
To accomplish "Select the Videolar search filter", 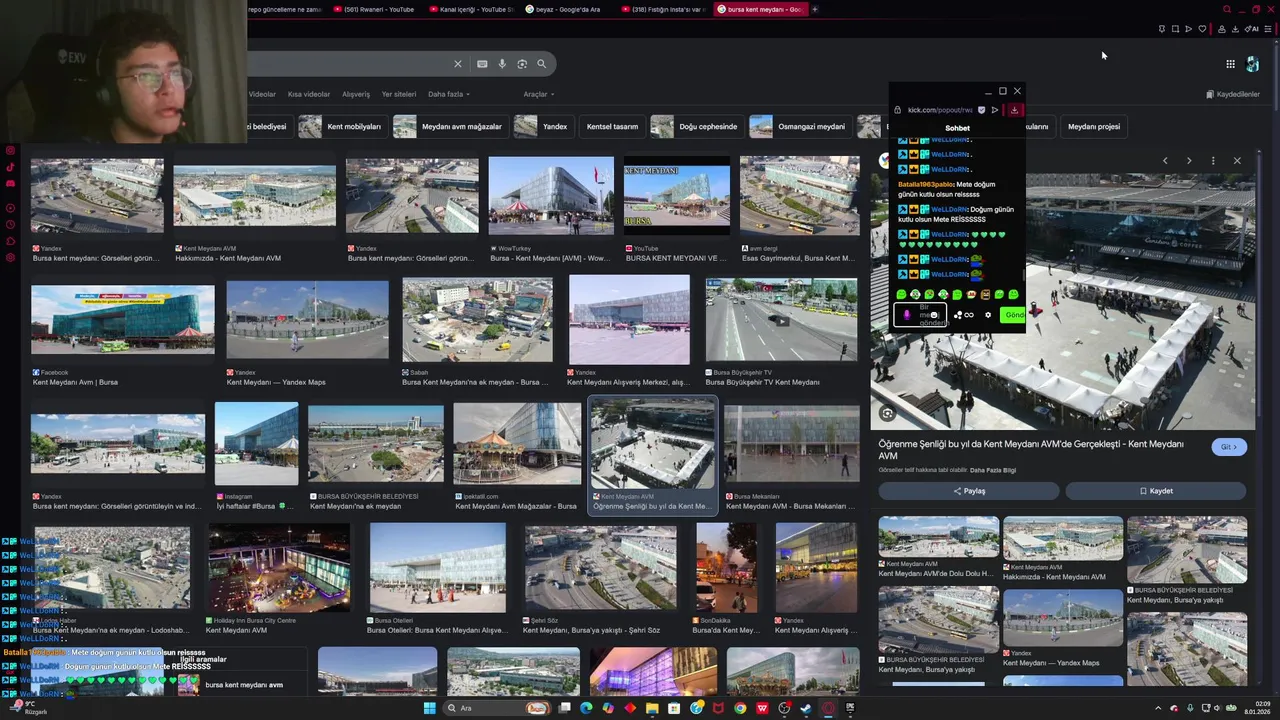I will click(262, 94).
